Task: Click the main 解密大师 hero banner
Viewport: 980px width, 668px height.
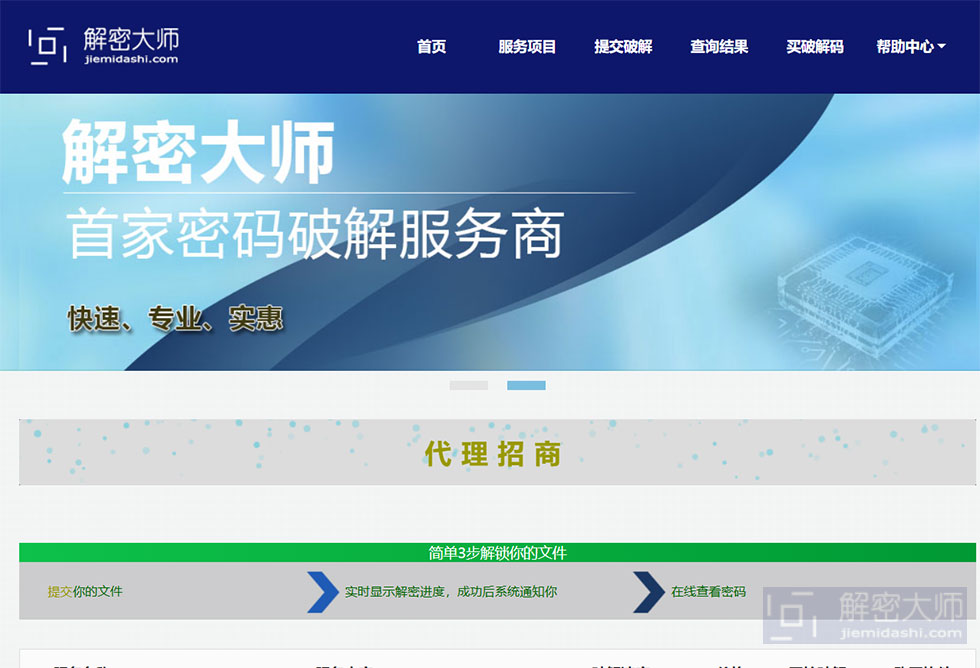Action: pyautogui.click(x=490, y=232)
